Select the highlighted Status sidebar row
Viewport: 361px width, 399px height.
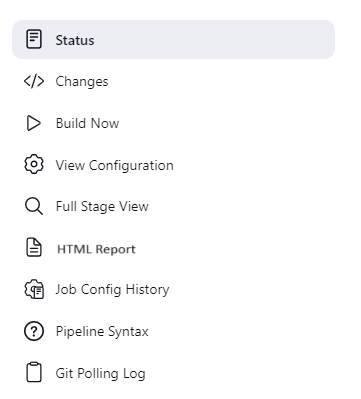pyautogui.click(x=173, y=40)
